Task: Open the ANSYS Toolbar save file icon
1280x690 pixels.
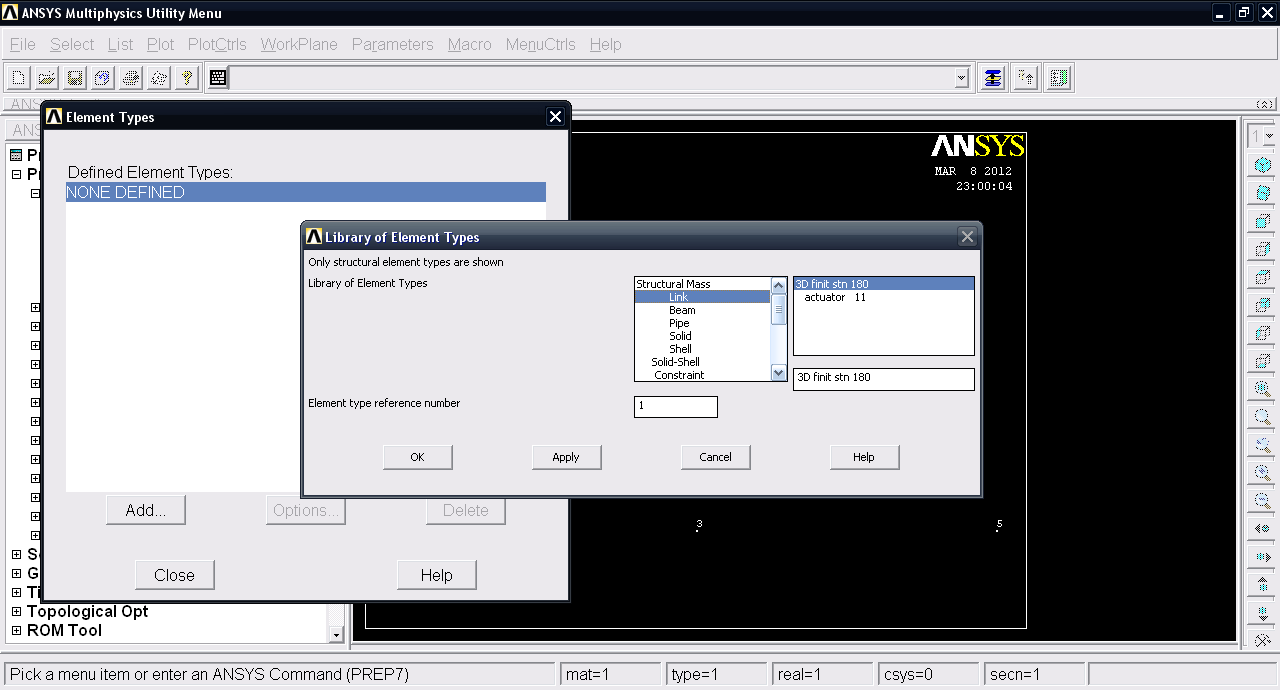Action: click(74, 77)
